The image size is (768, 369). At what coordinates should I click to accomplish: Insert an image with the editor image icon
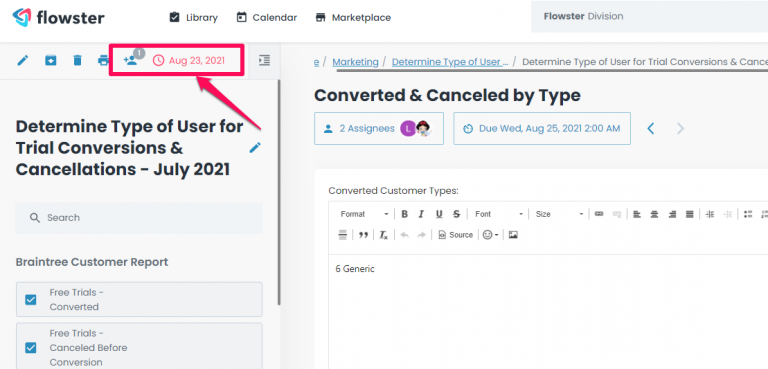(513, 235)
